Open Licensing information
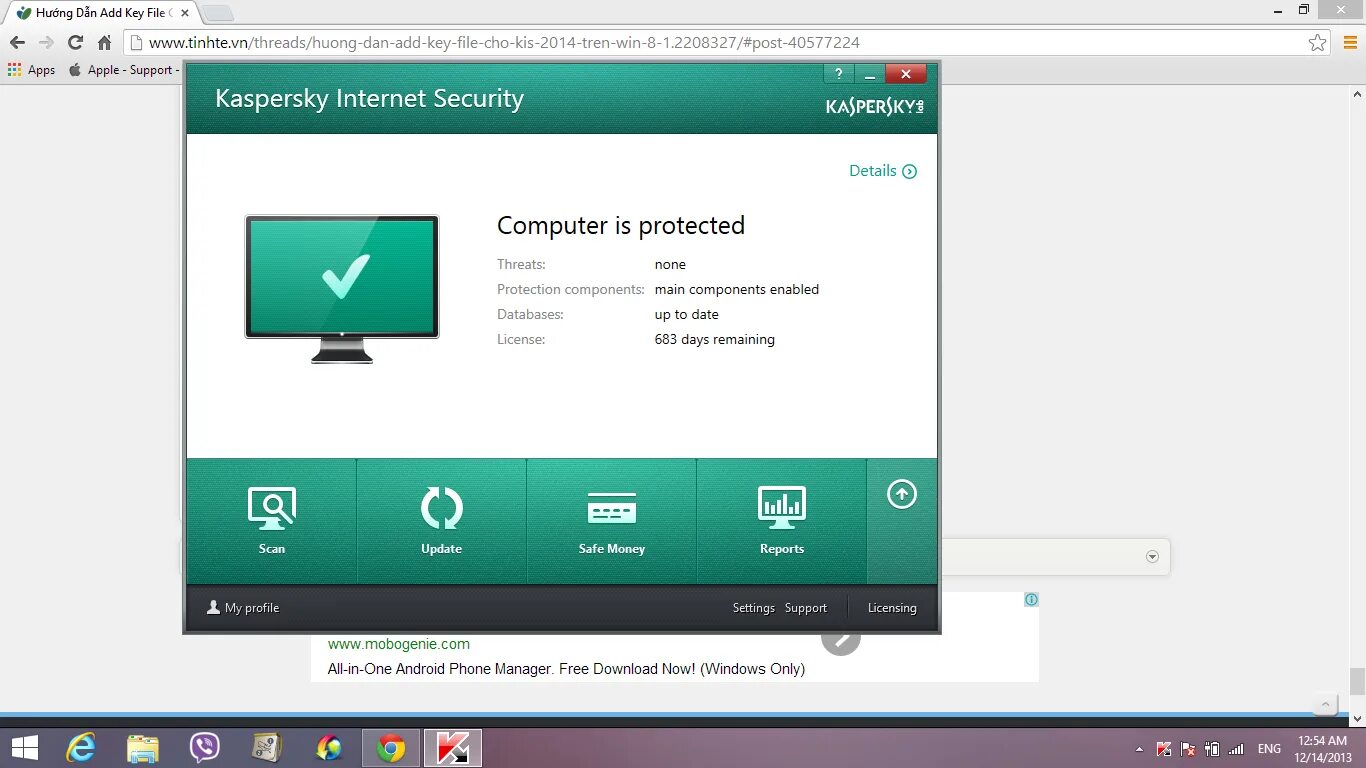The height and width of the screenshot is (768, 1366). coord(892,608)
